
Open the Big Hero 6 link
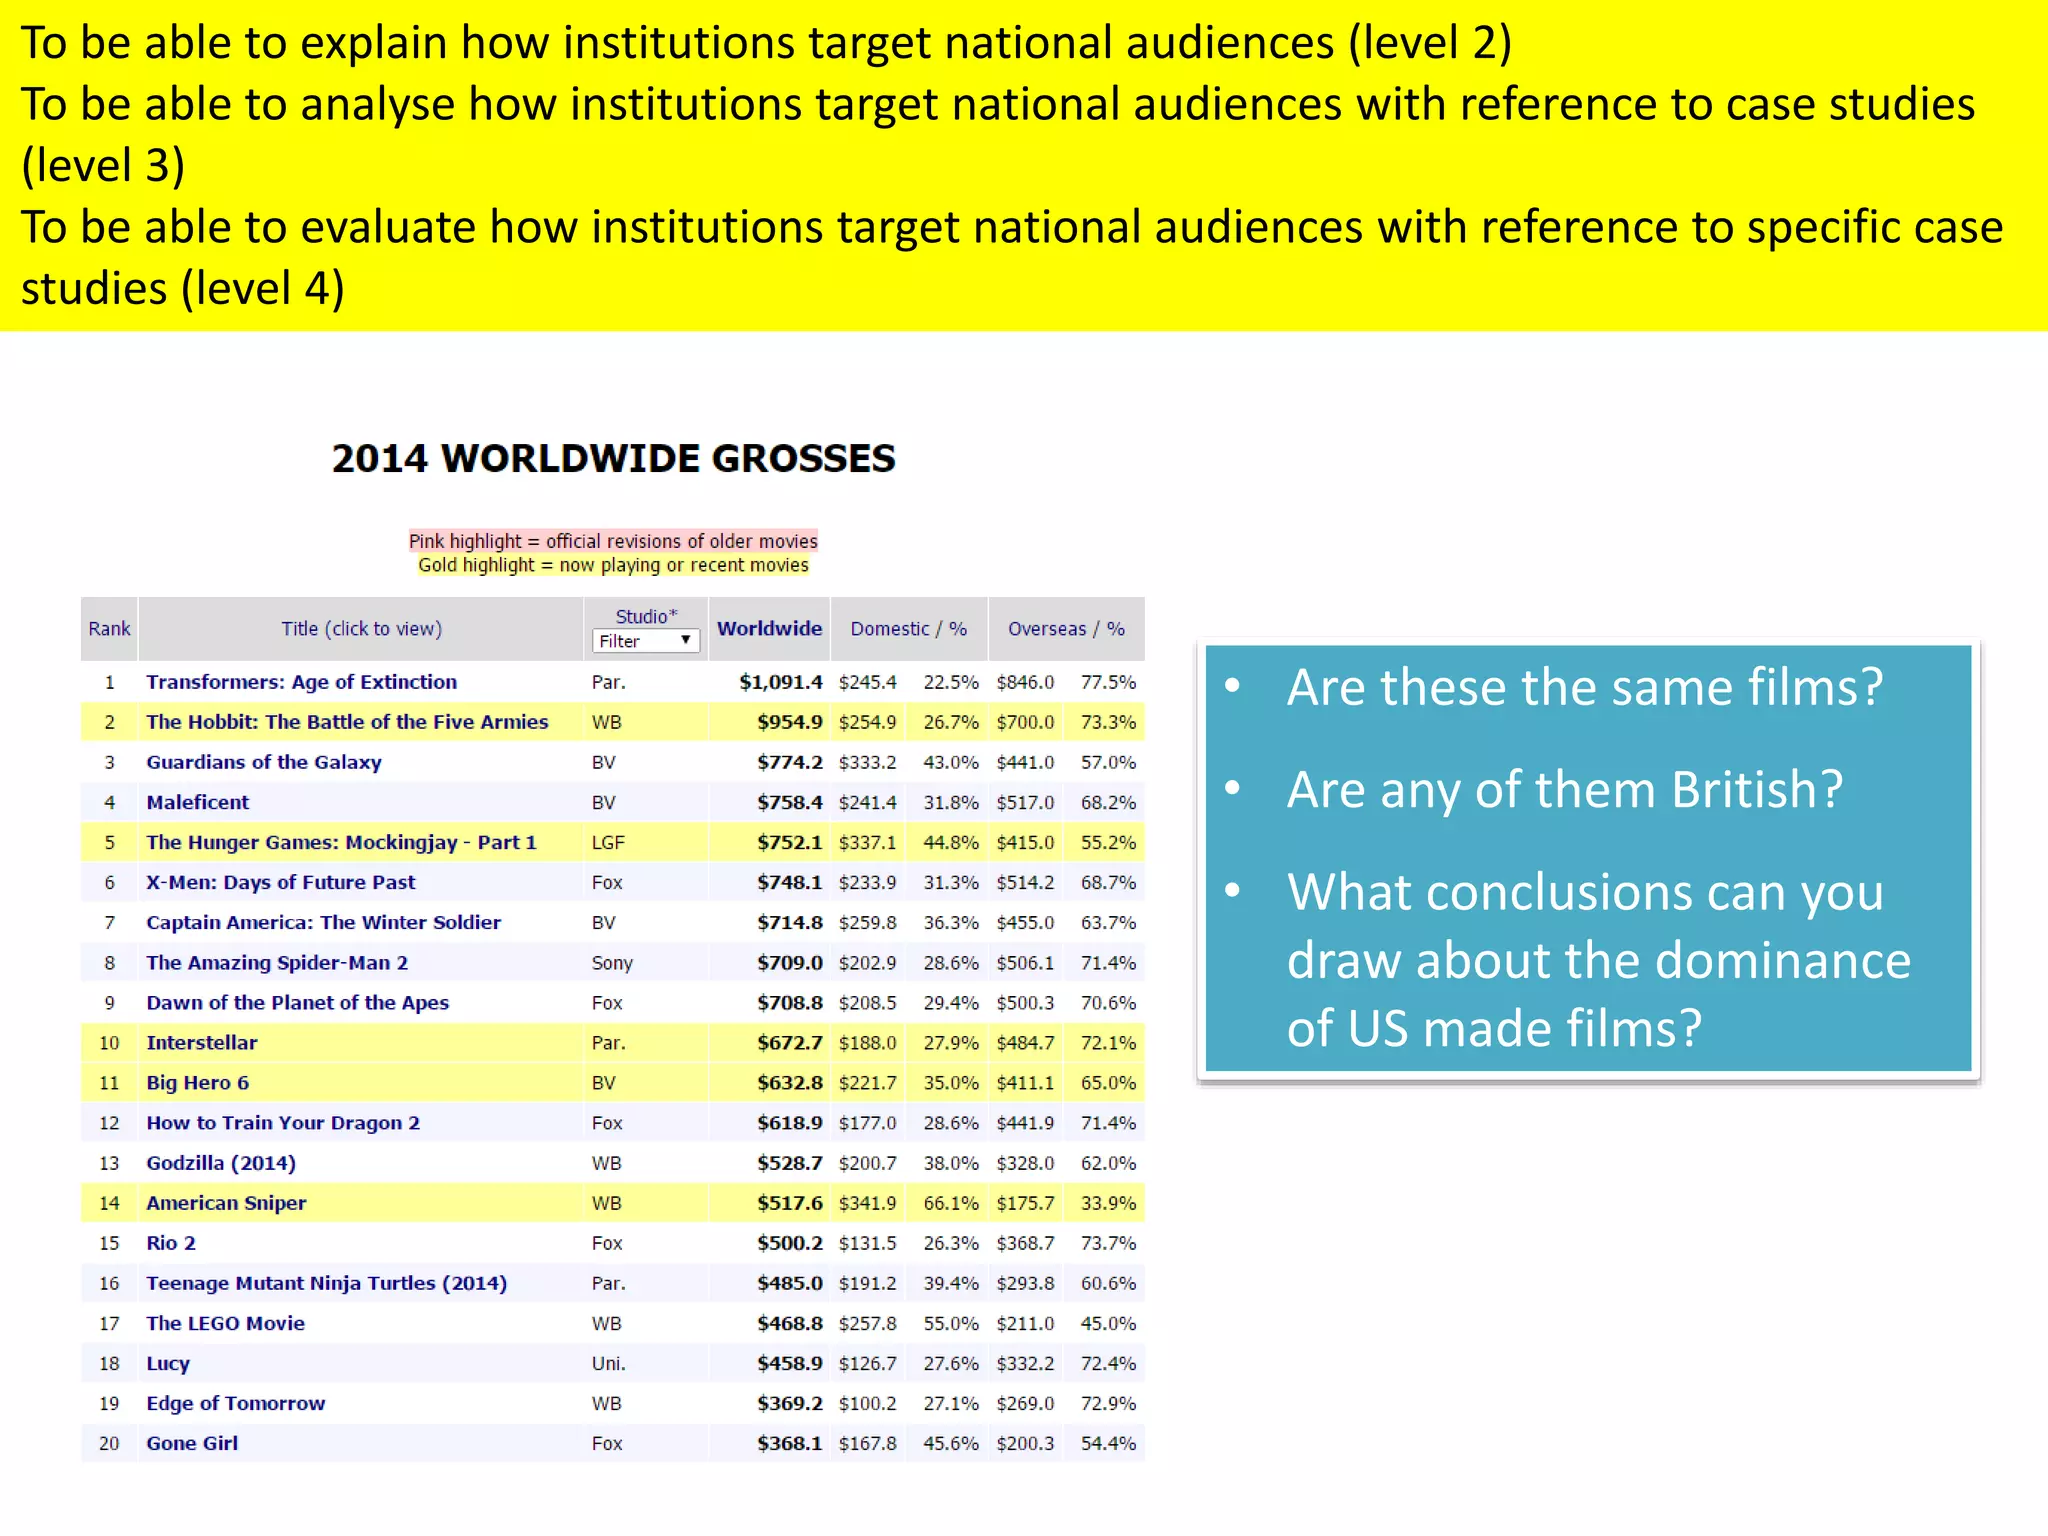(197, 1082)
